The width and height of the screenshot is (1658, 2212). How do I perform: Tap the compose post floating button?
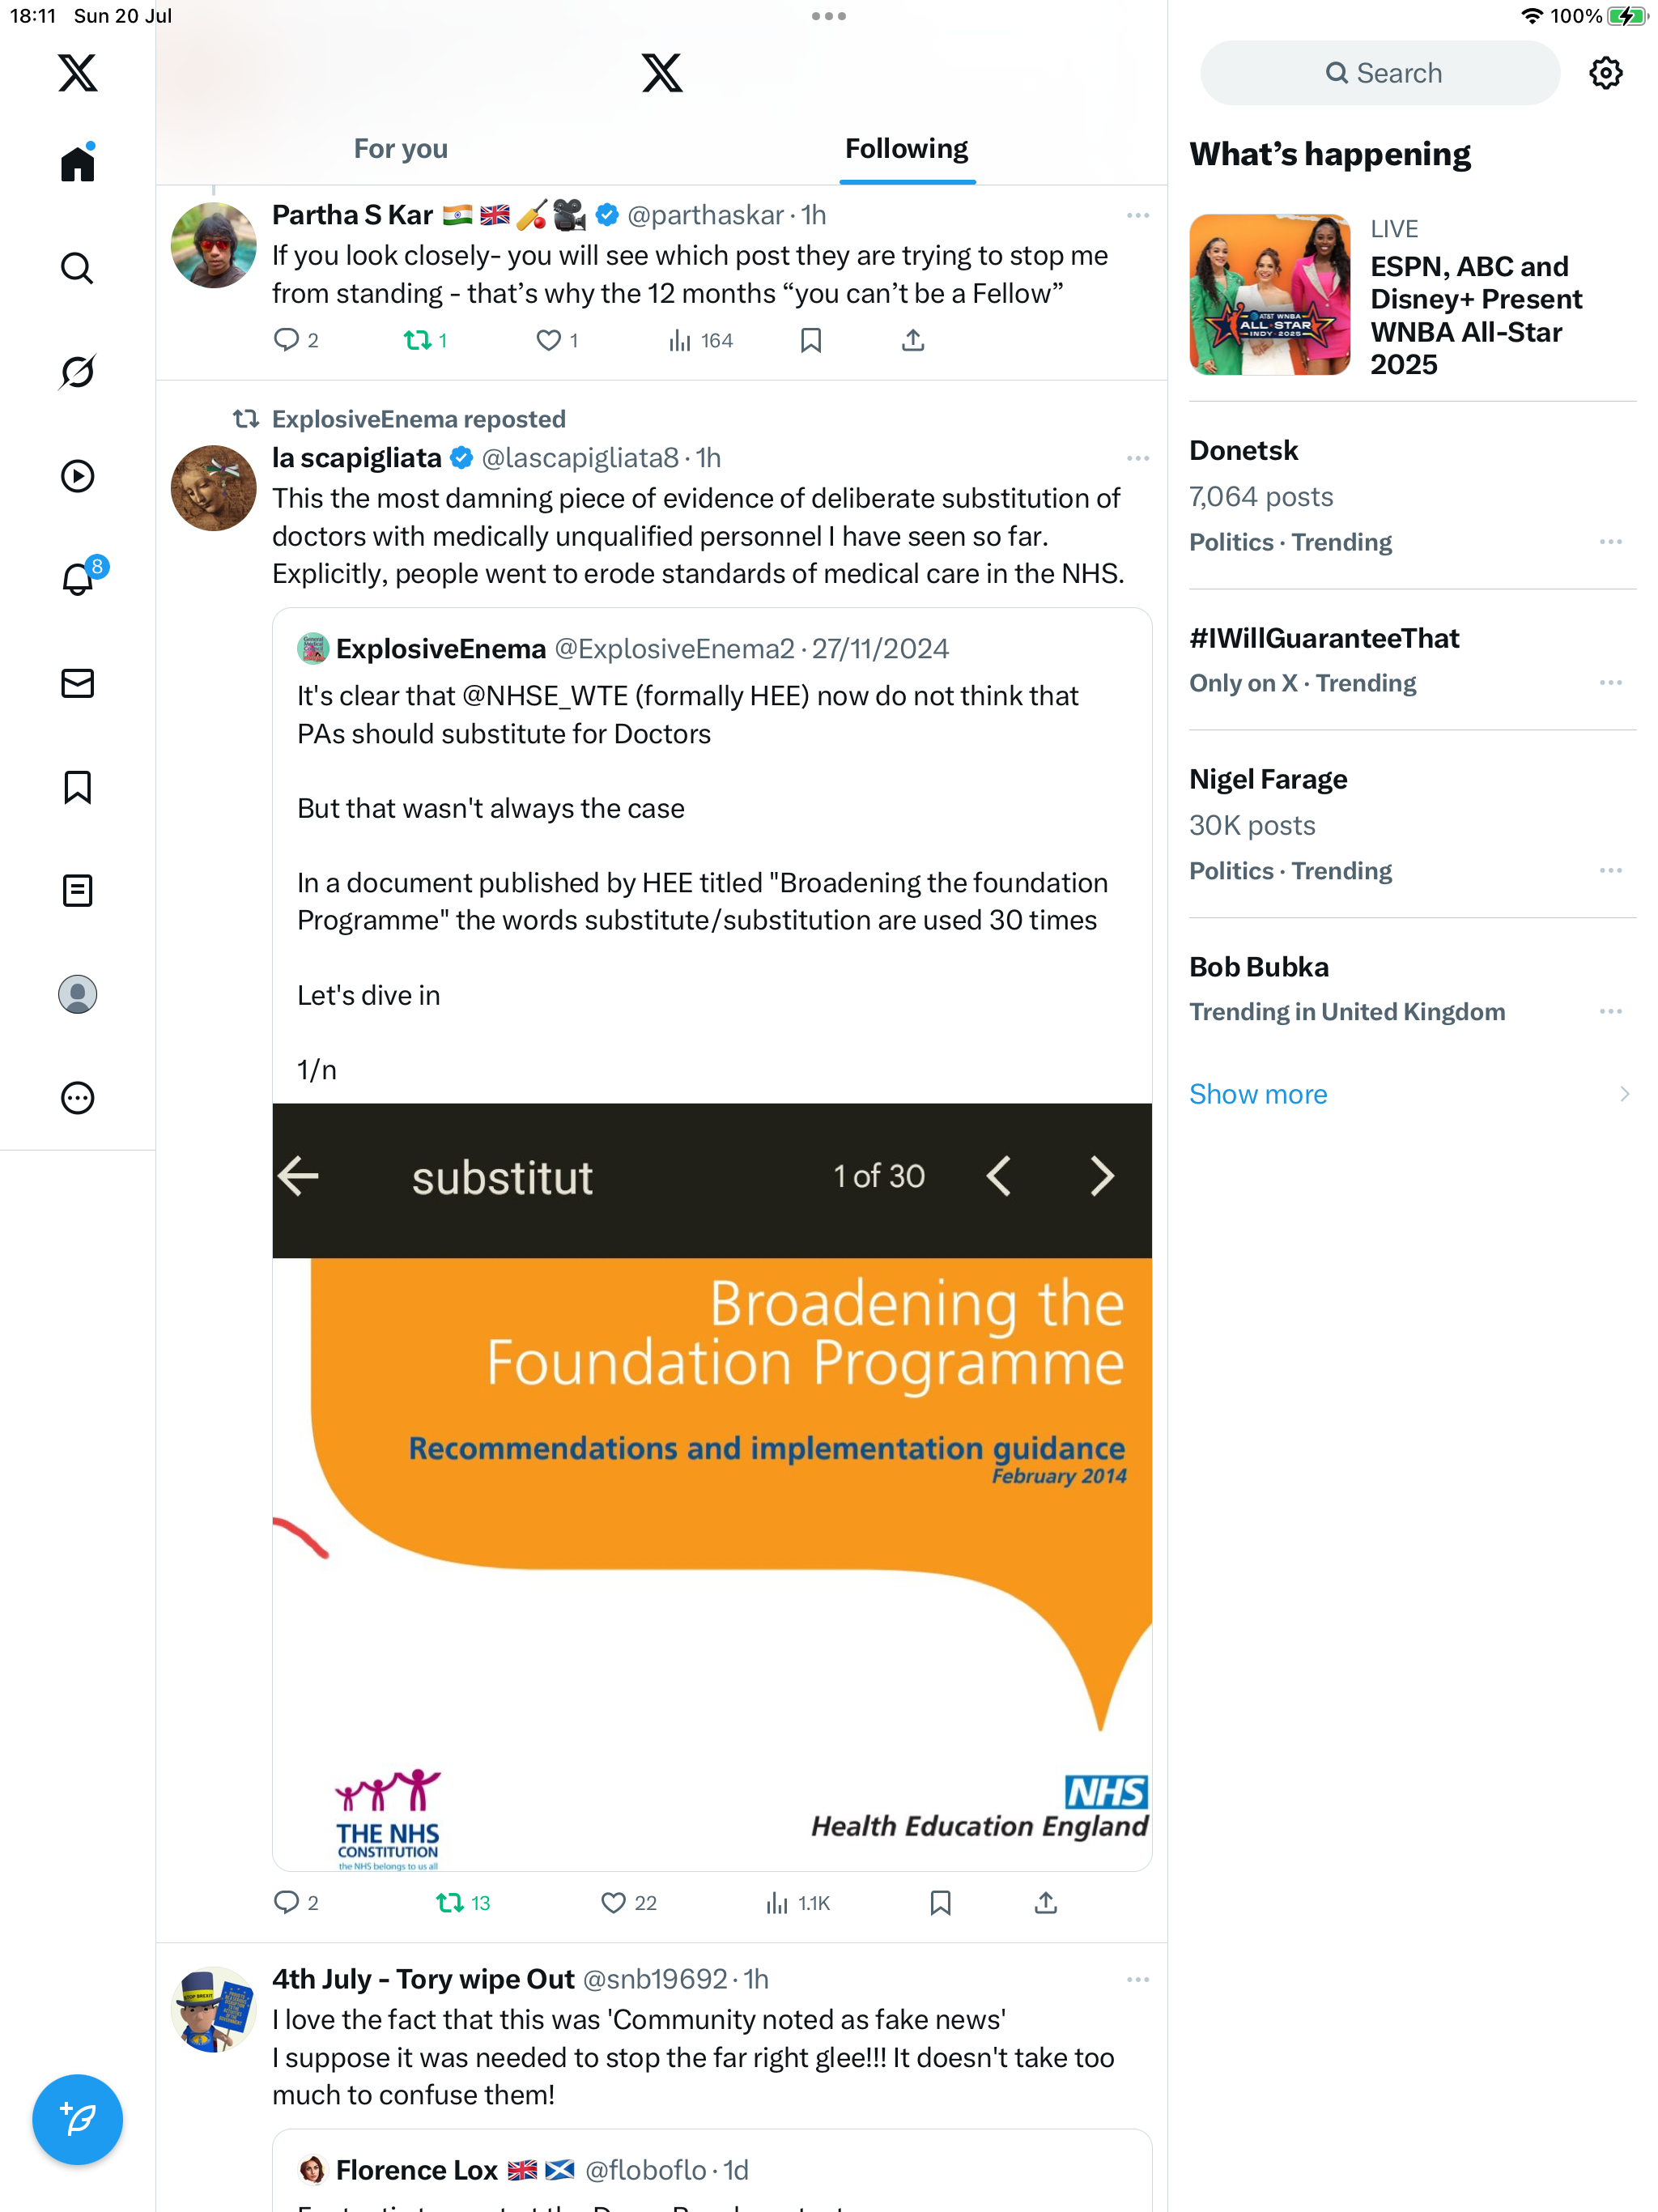pos(77,2118)
